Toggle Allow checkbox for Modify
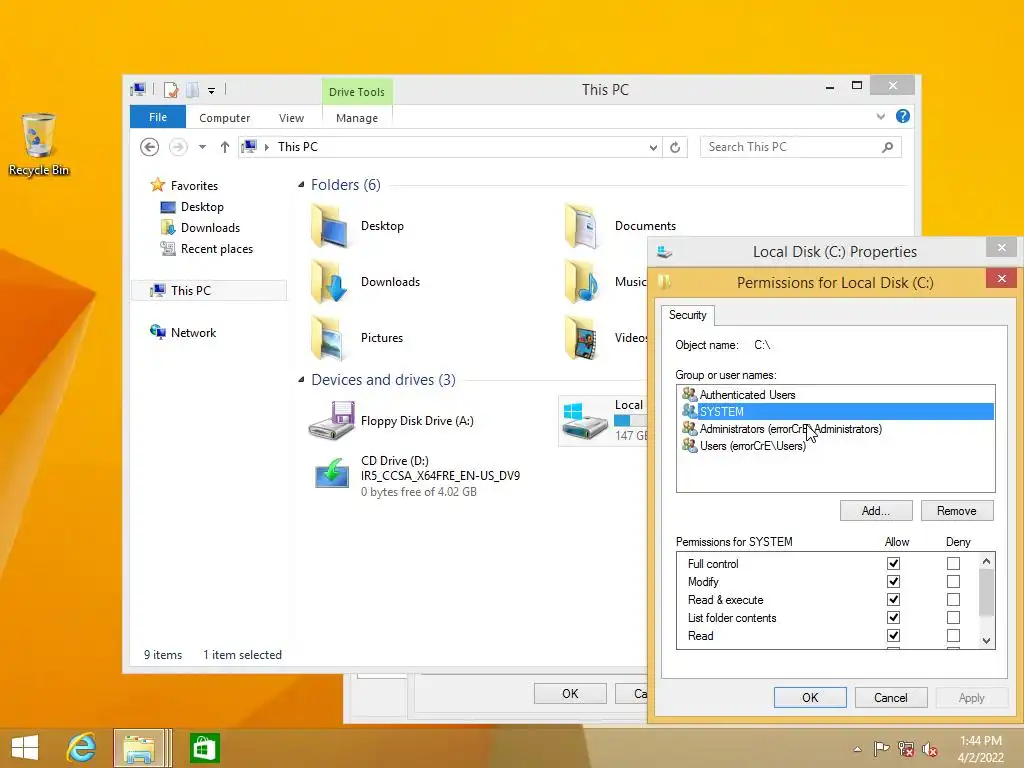Screen dimensions: 1024x768 [893, 581]
